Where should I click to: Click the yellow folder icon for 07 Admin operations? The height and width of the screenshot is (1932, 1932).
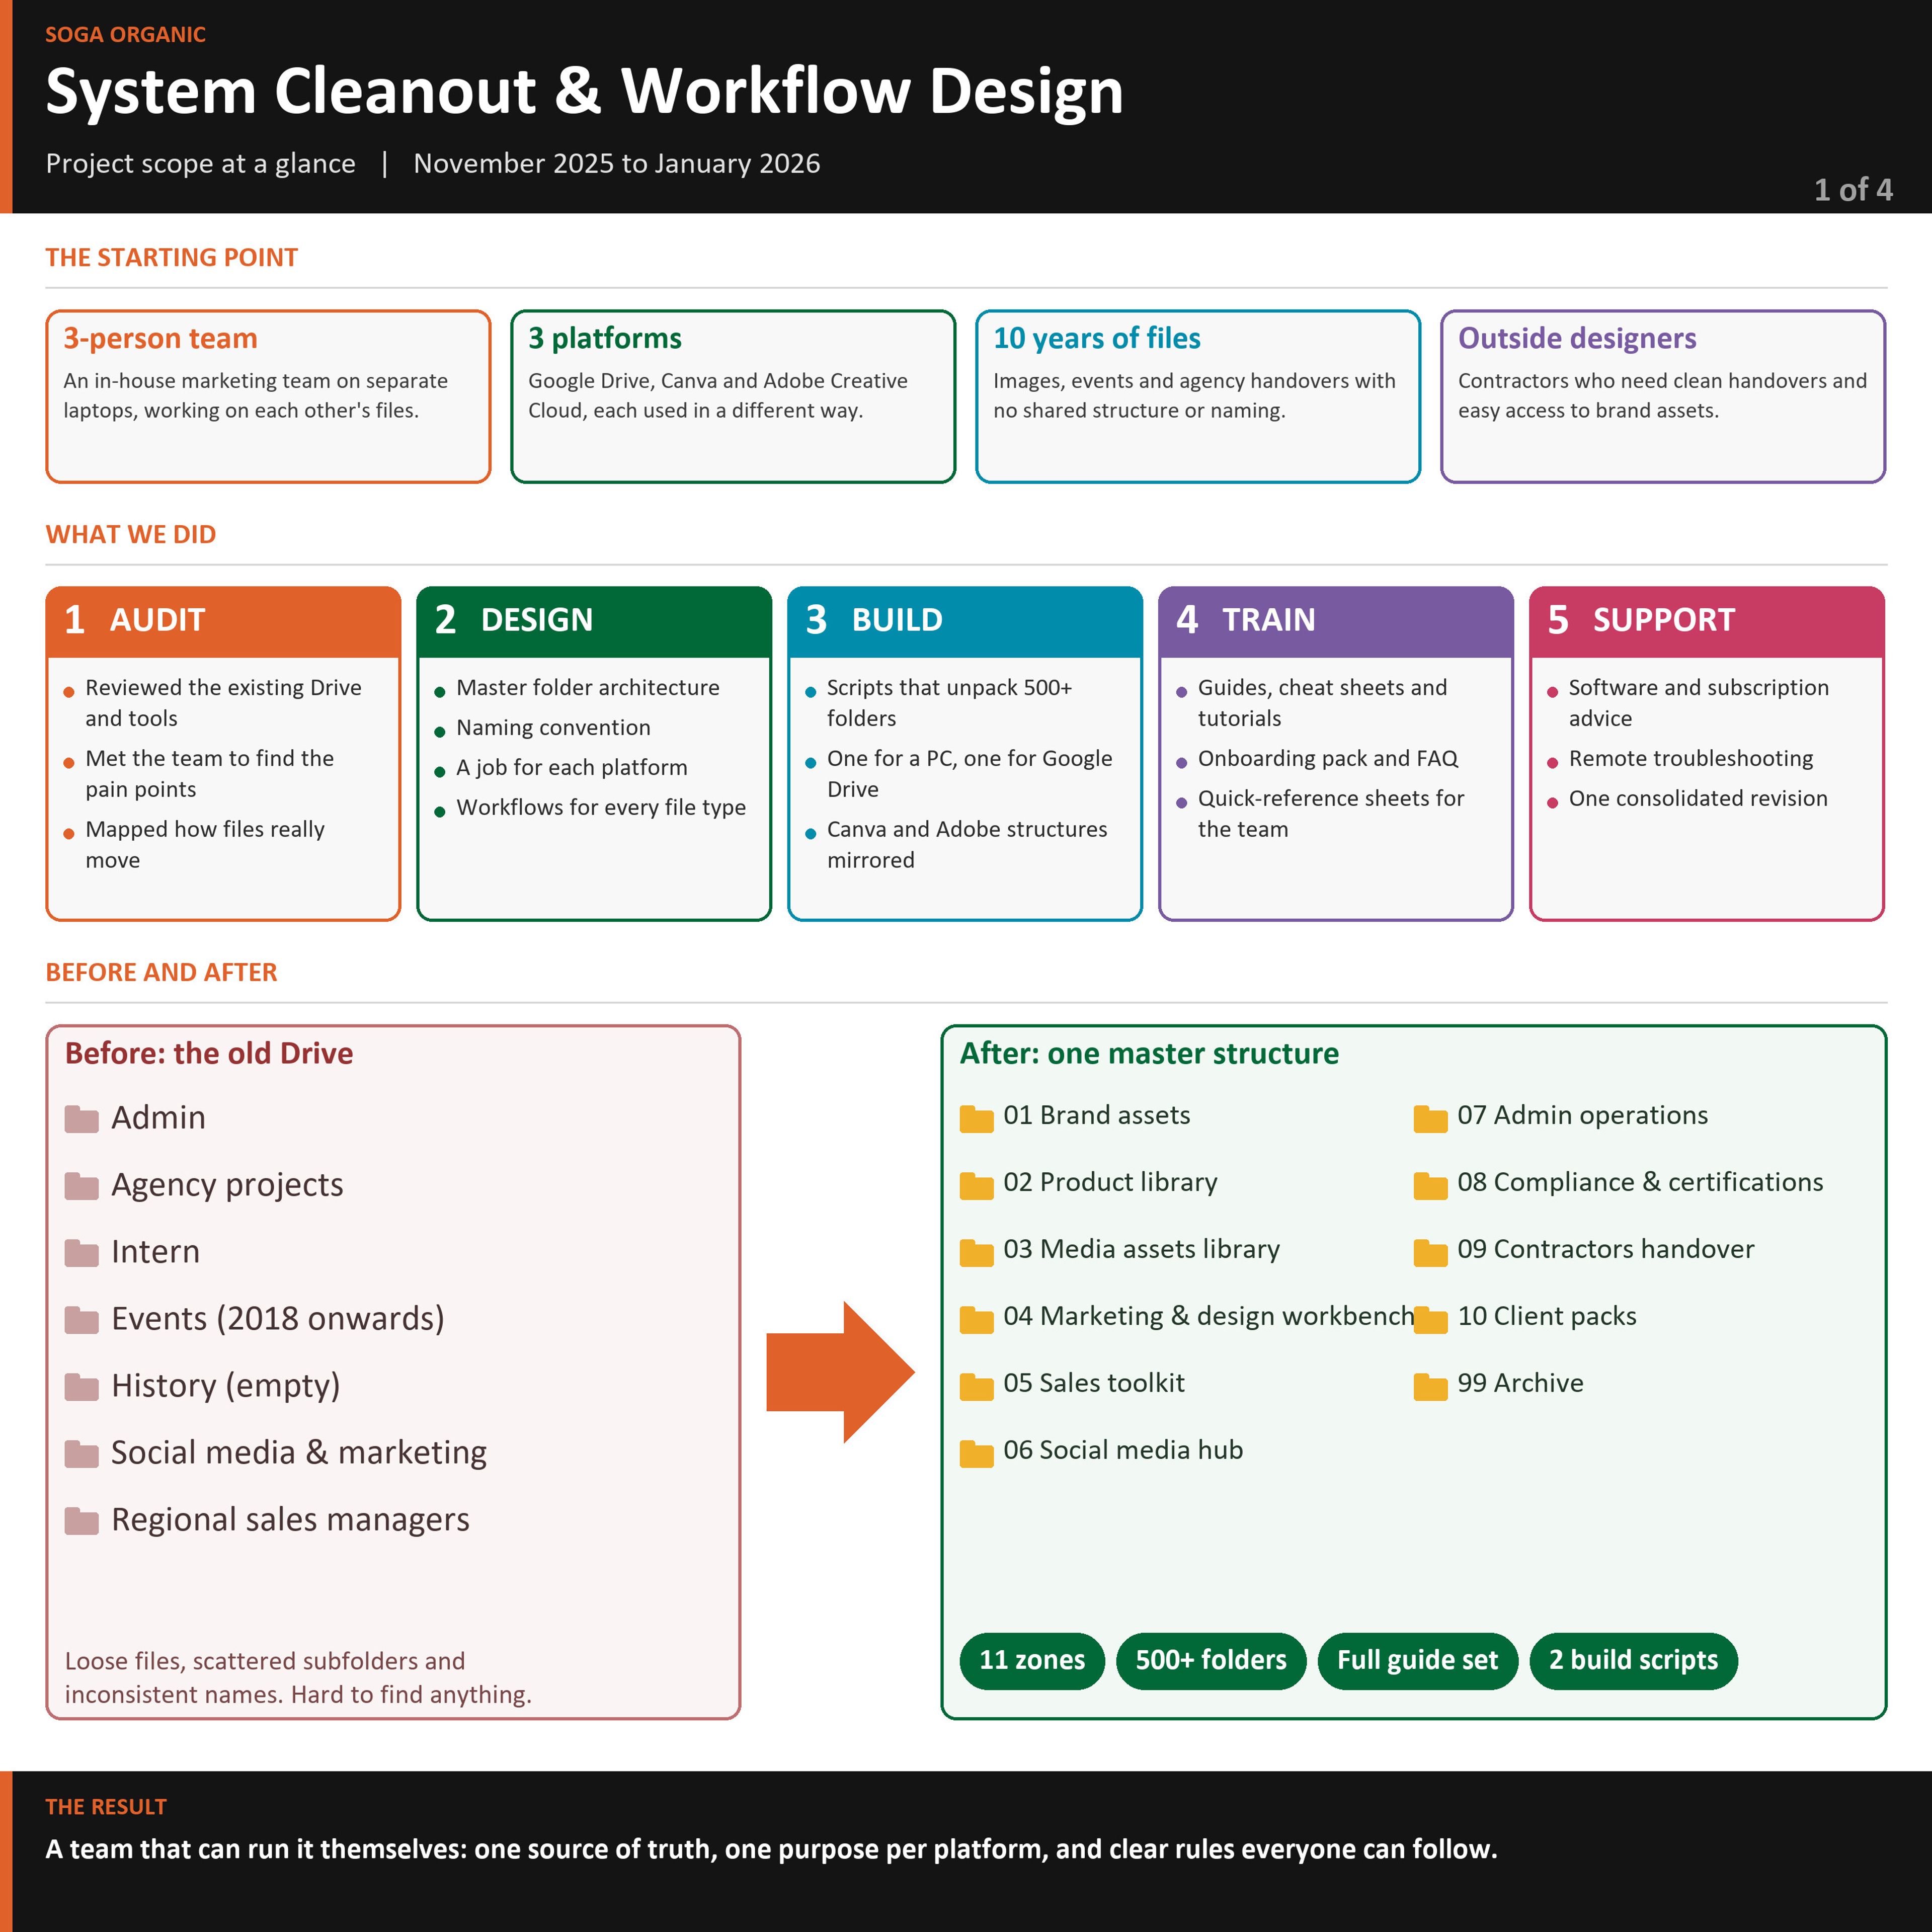[1430, 1118]
